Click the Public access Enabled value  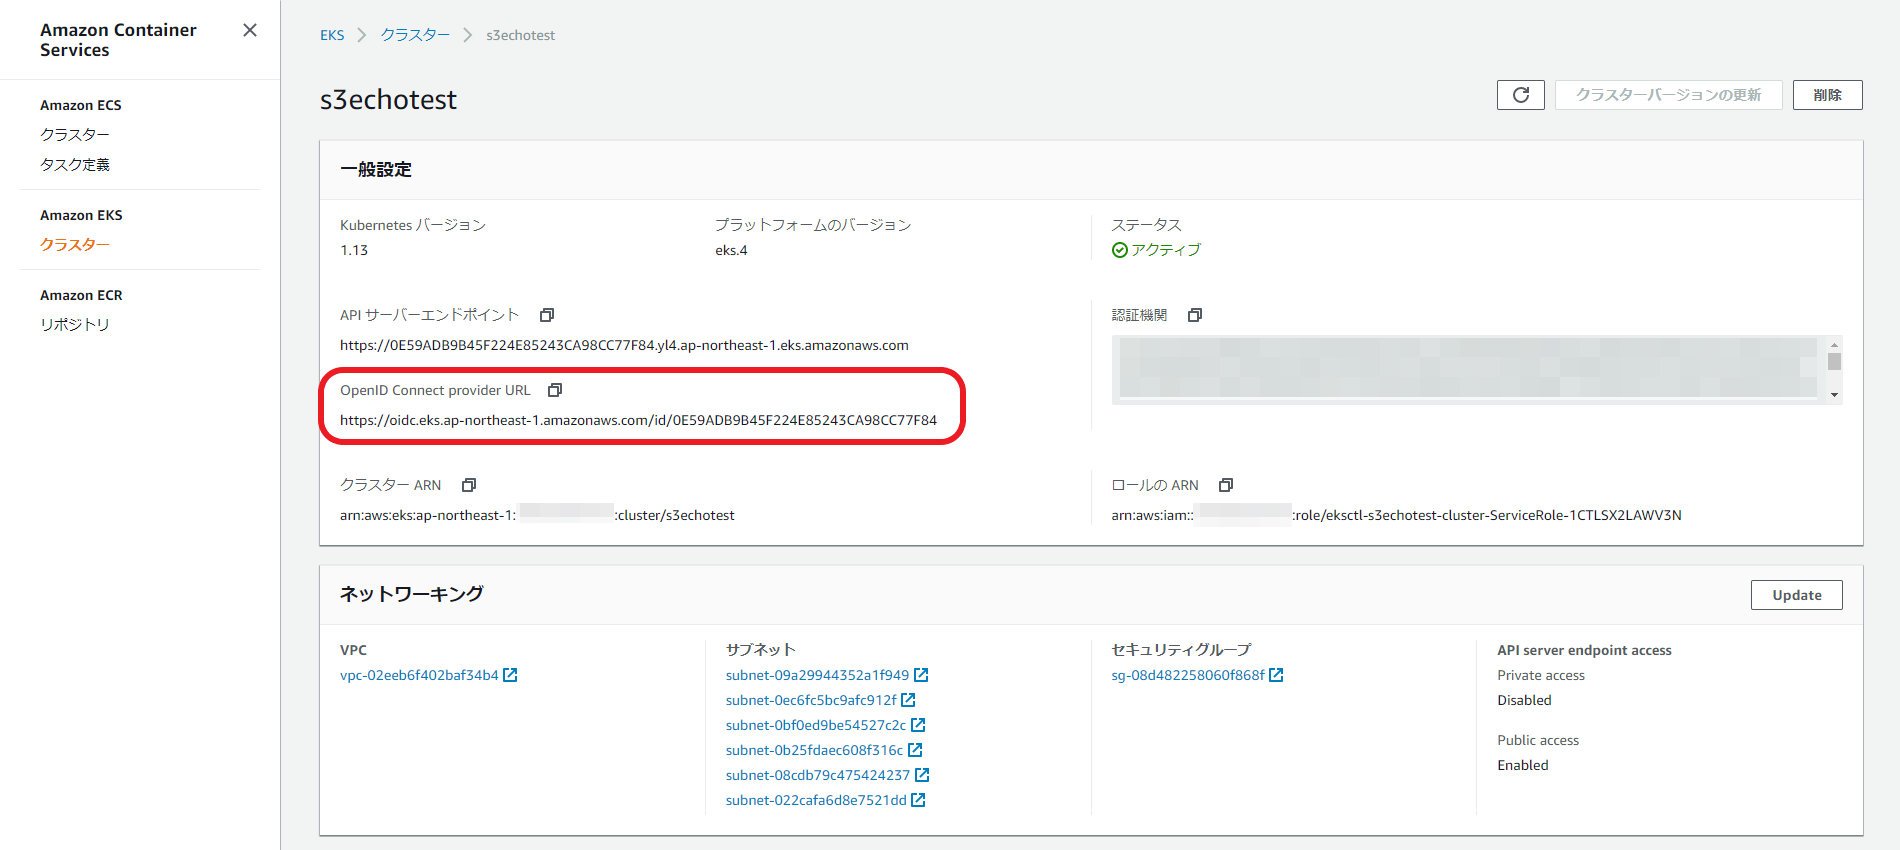[1522, 765]
